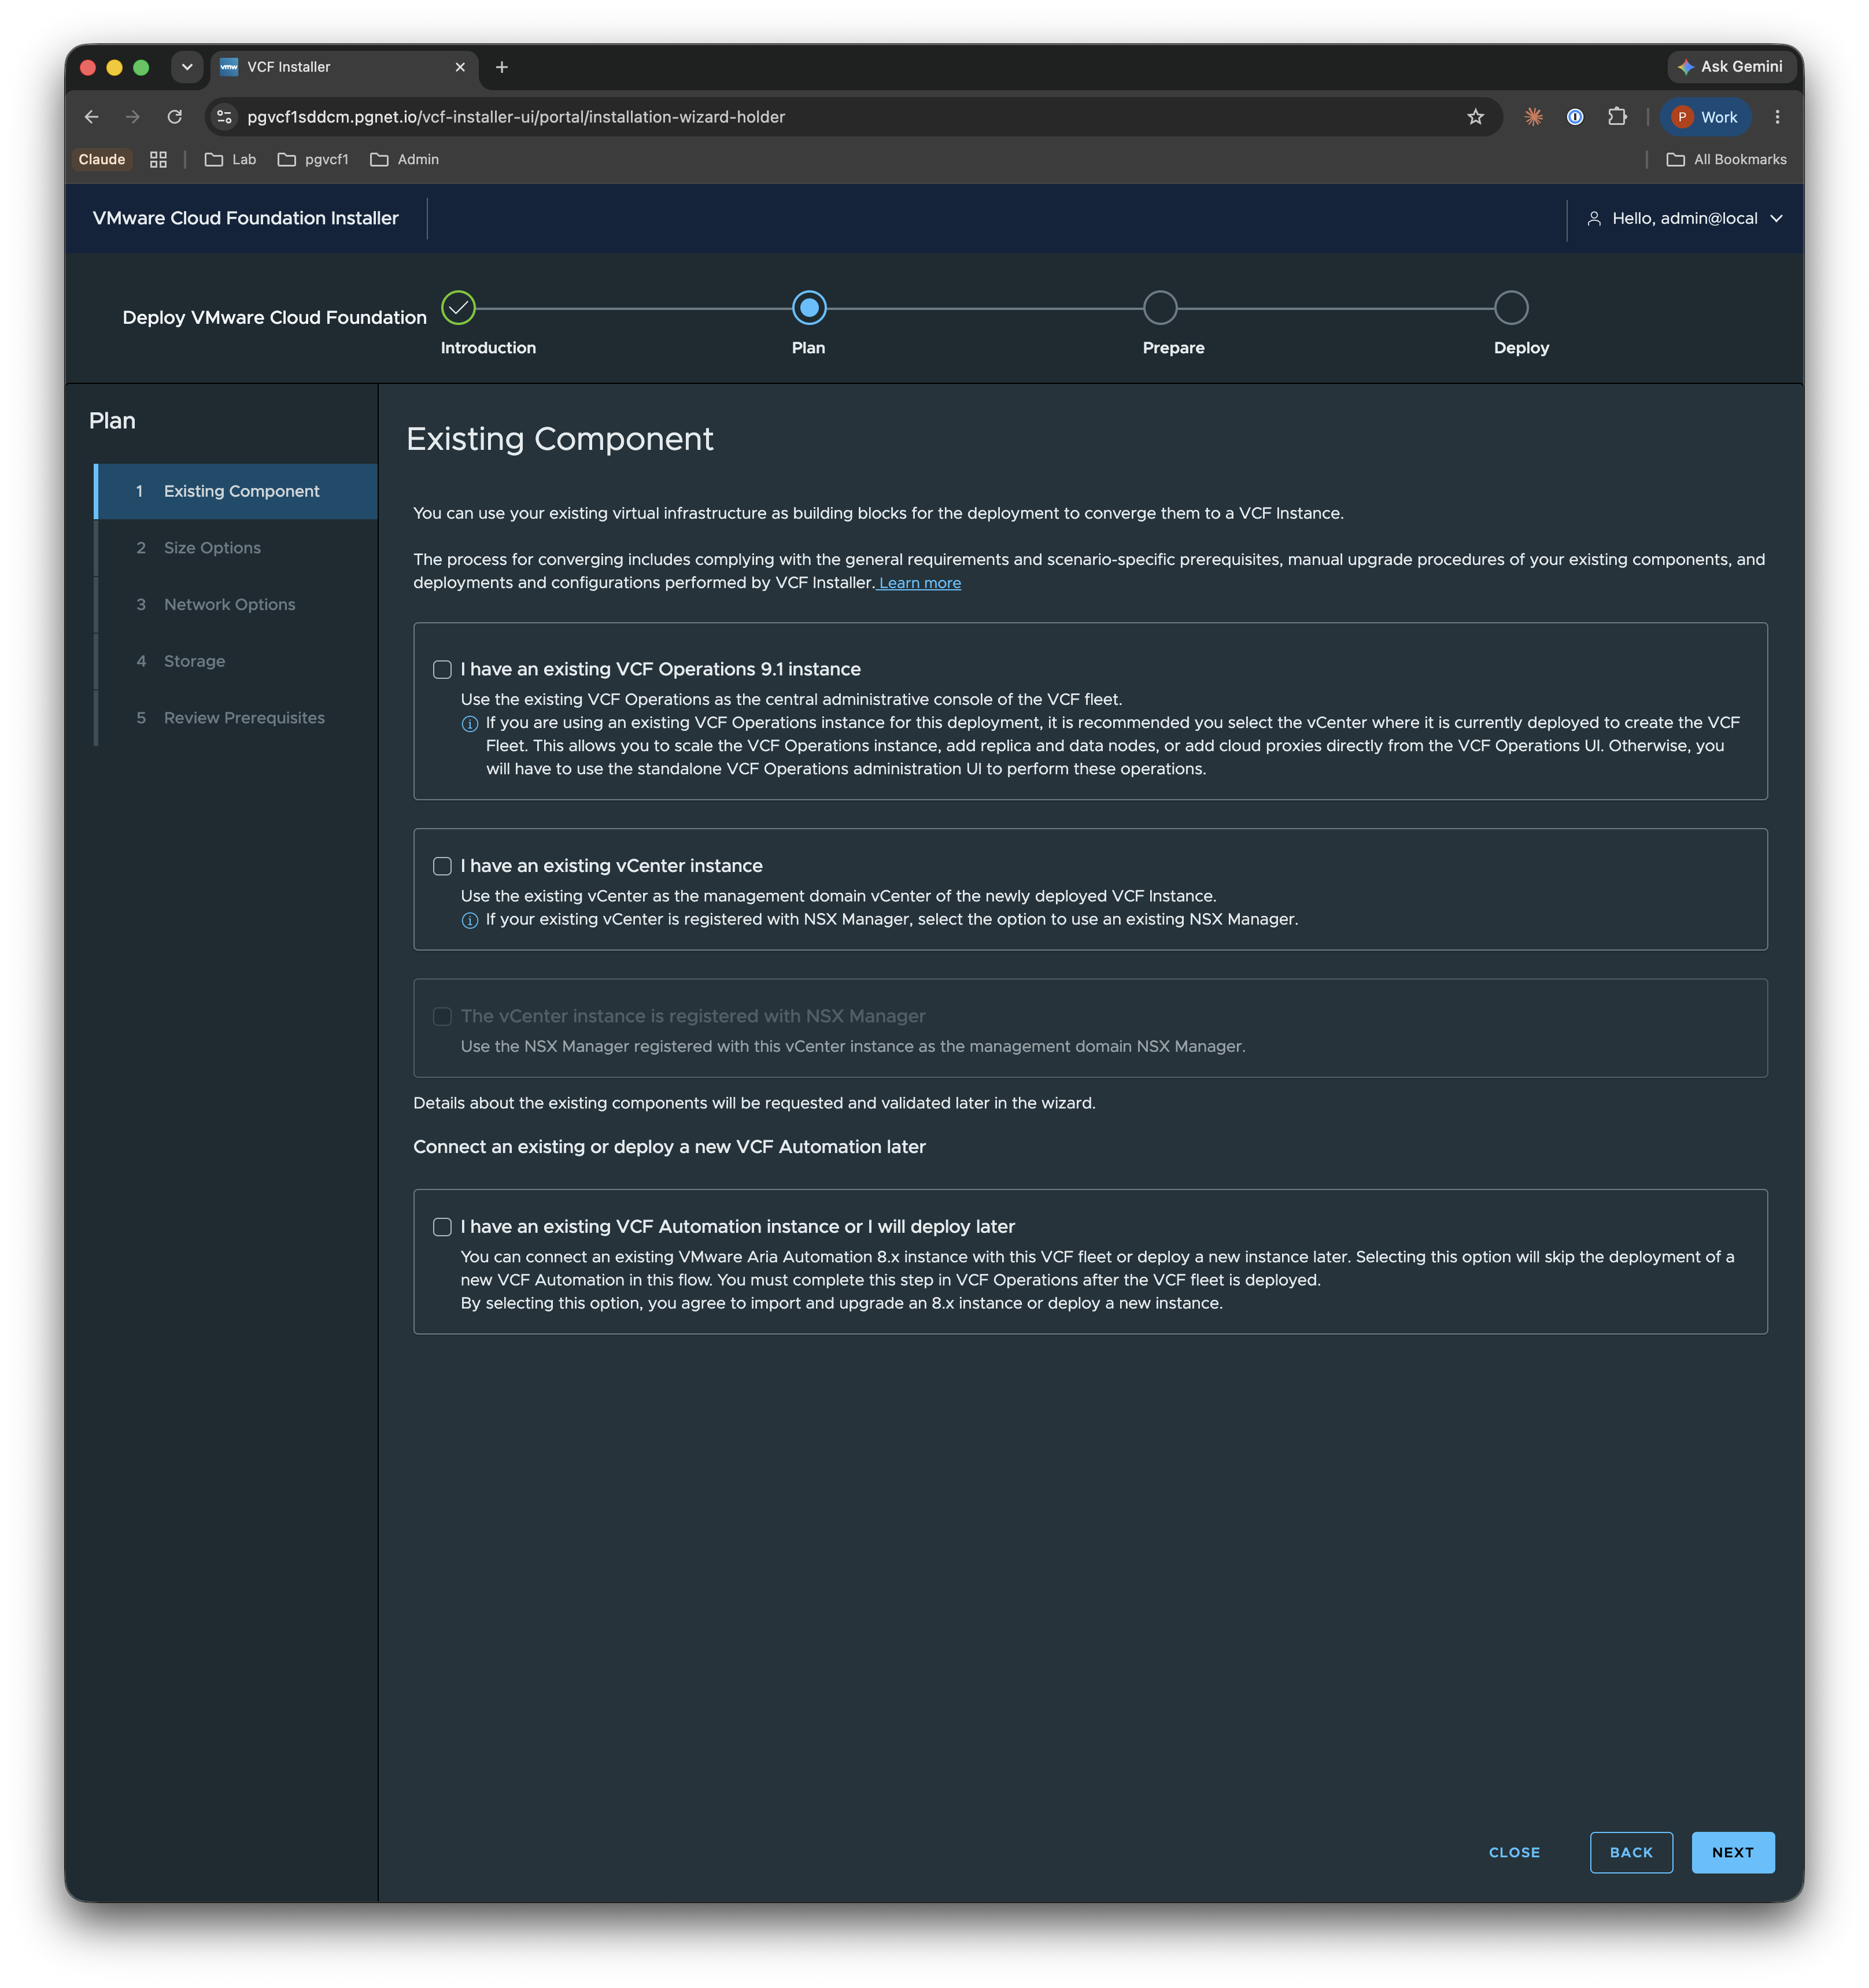Screen dimensions: 1869x1988
Task: Reload the page with the refresh icon
Action: click(175, 117)
